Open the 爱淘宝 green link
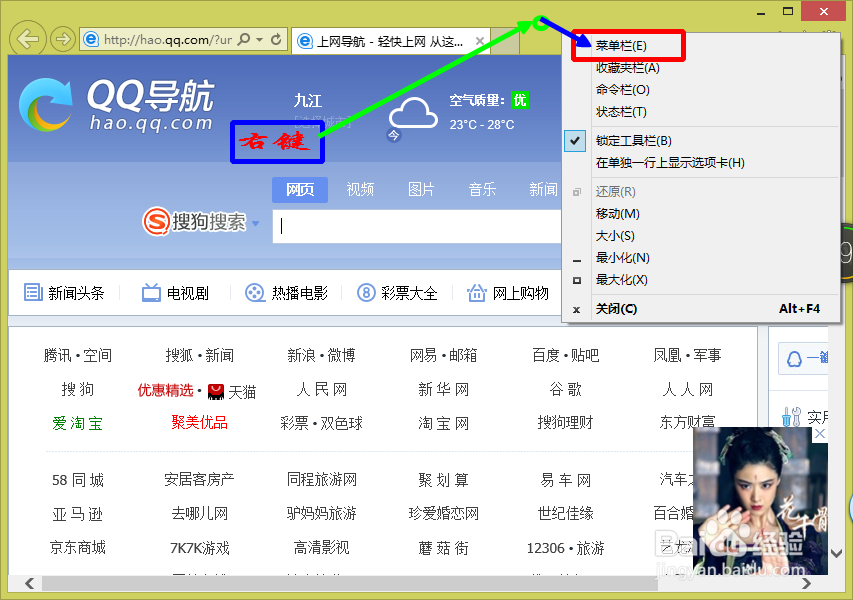The width and height of the screenshot is (853, 600). pyautogui.click(x=77, y=423)
